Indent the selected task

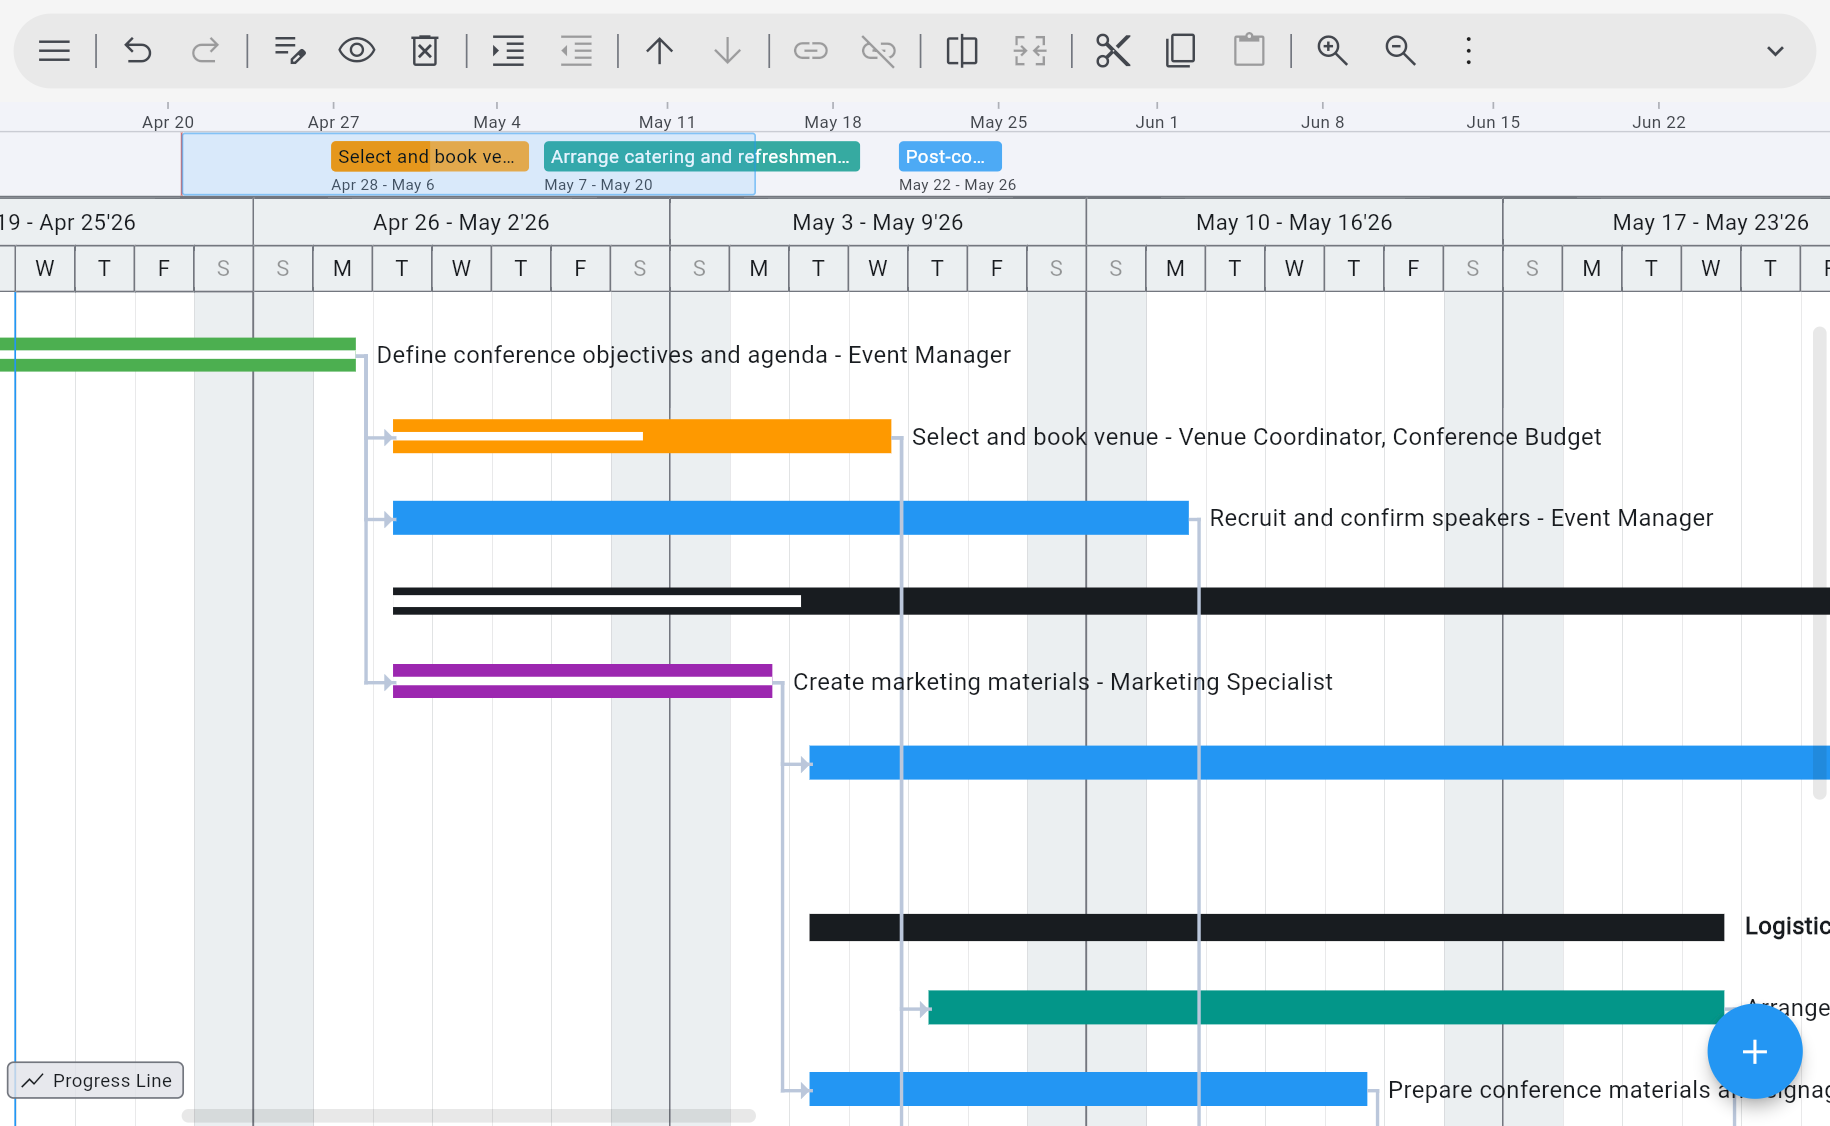(507, 50)
